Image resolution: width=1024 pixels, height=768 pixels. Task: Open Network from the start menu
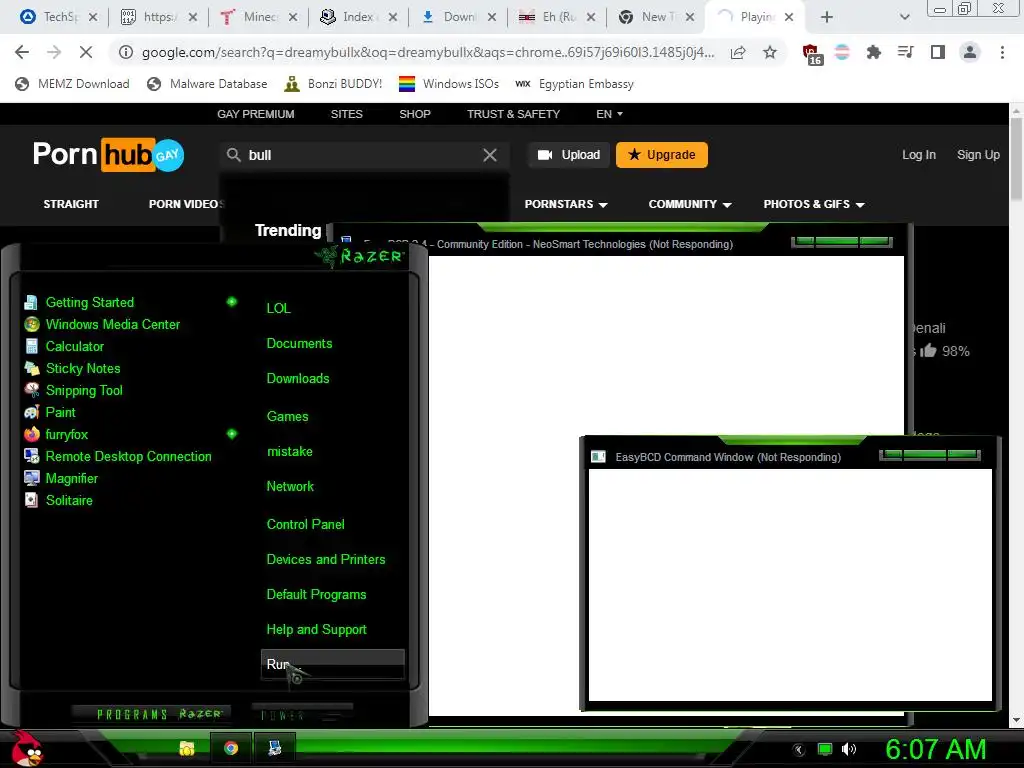click(290, 487)
